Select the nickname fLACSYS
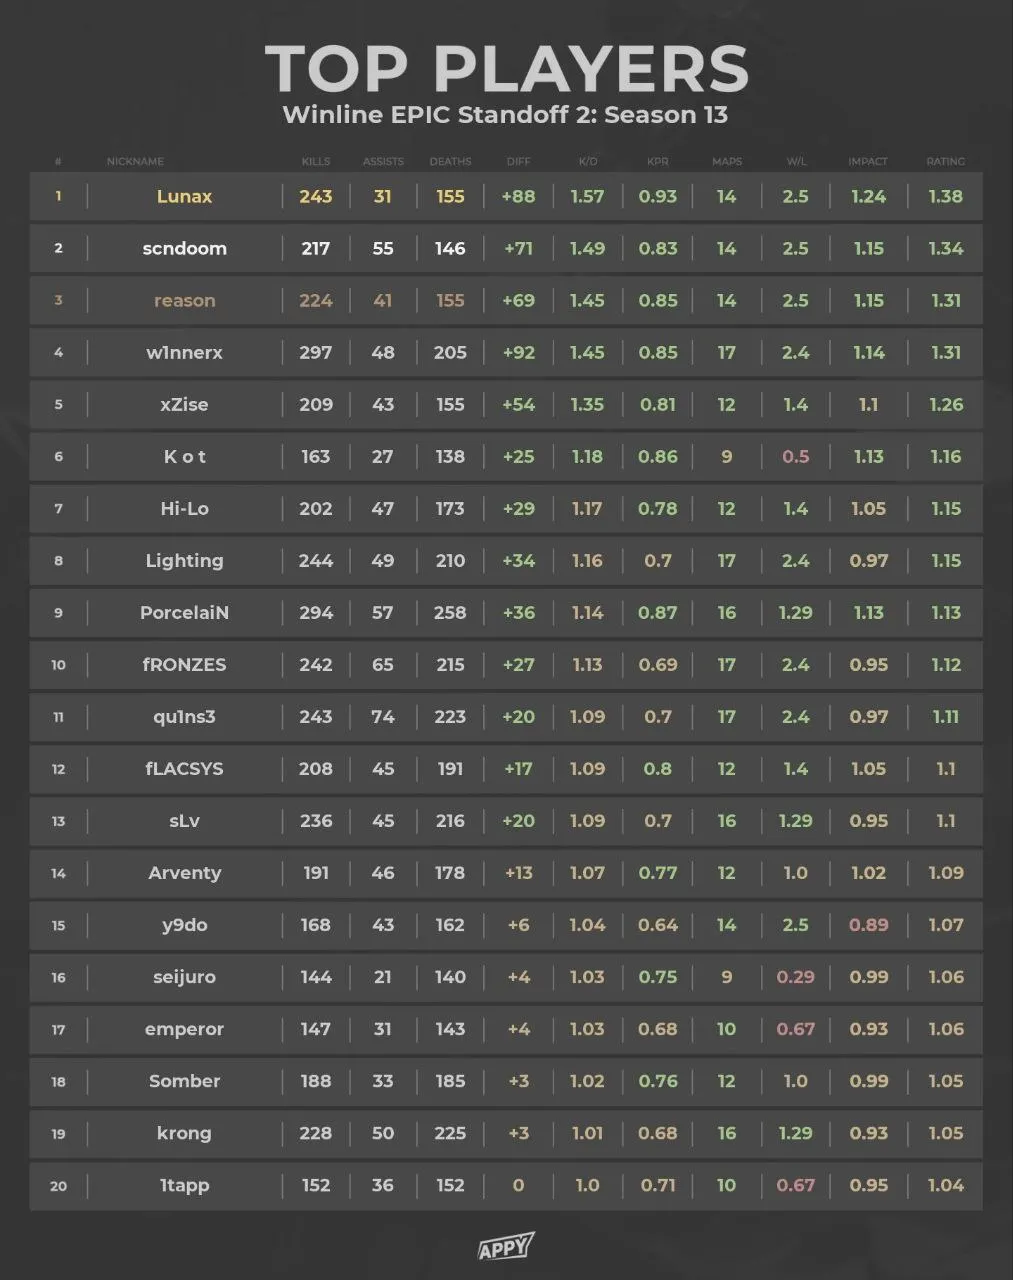 click(184, 768)
